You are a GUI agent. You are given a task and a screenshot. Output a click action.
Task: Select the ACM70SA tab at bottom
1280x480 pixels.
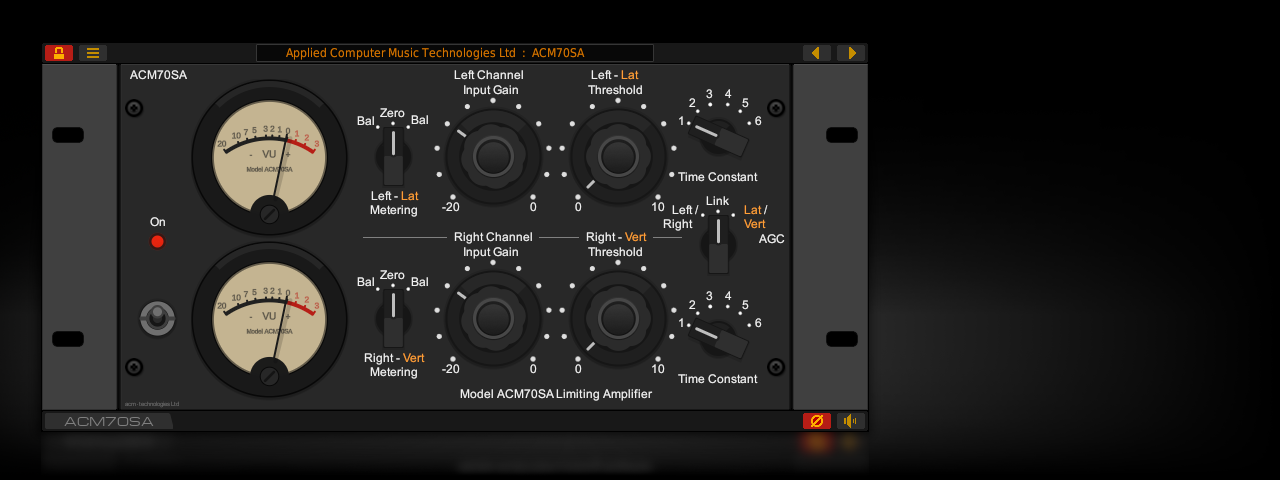click(x=109, y=421)
